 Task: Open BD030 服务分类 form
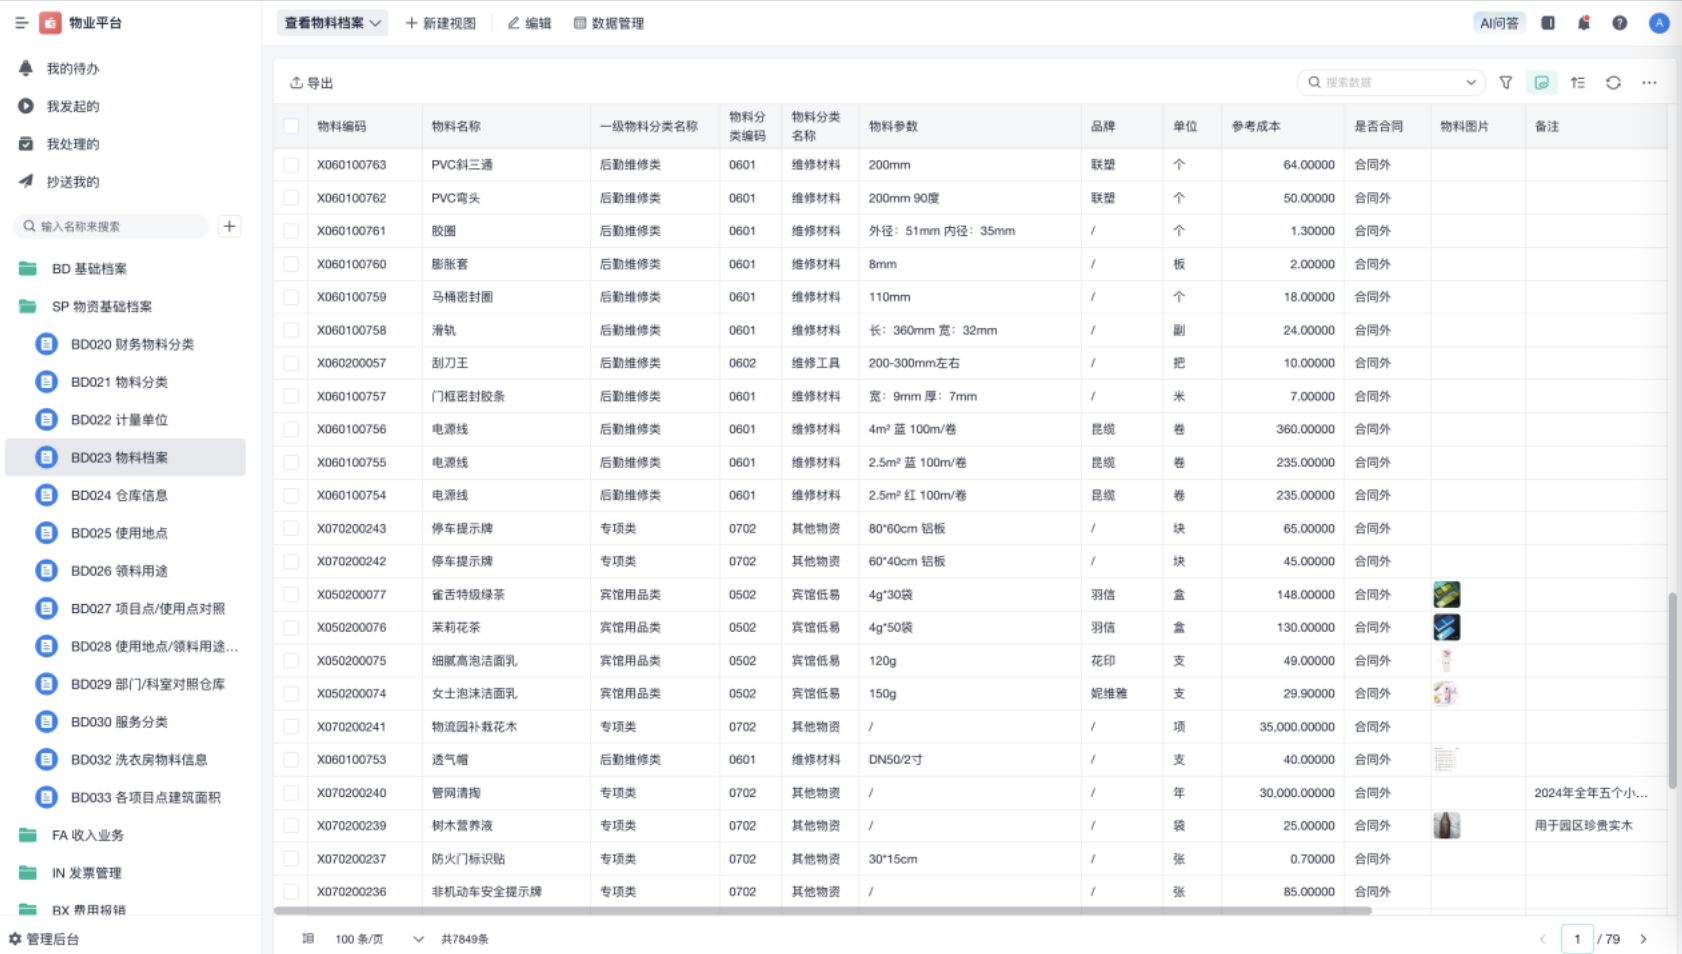pos(125,722)
